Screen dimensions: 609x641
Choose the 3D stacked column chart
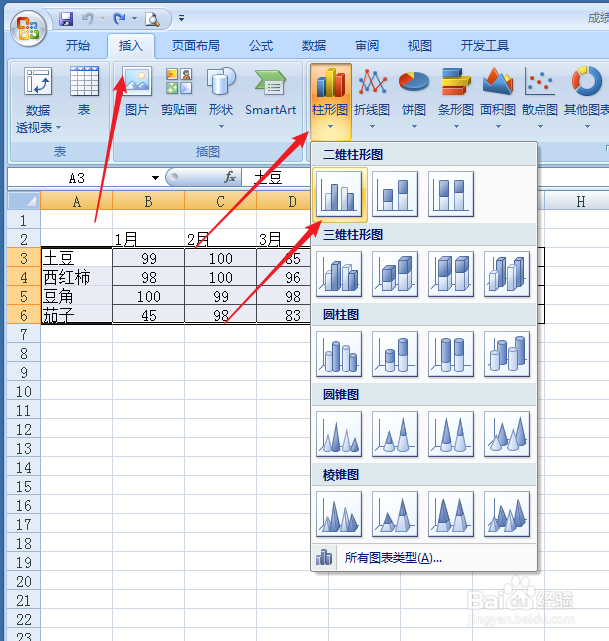click(395, 274)
